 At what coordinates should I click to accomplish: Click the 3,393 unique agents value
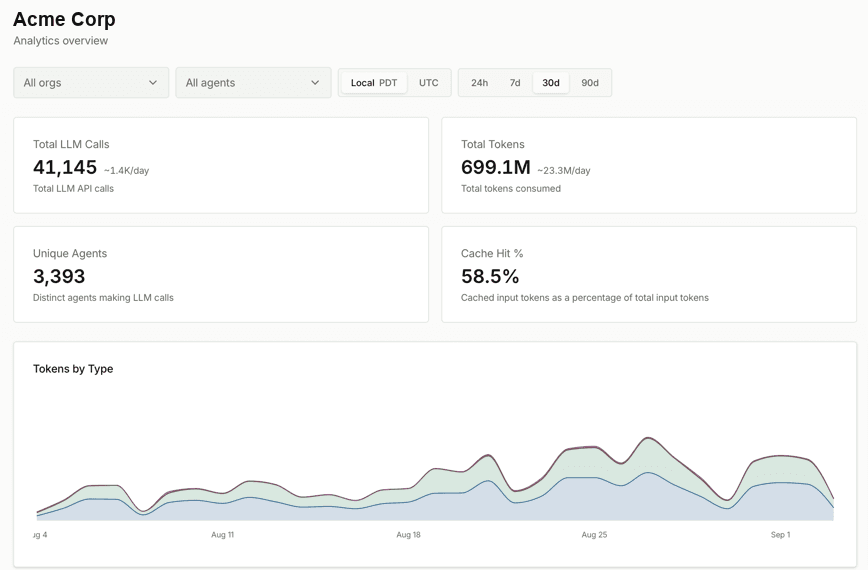click(59, 276)
